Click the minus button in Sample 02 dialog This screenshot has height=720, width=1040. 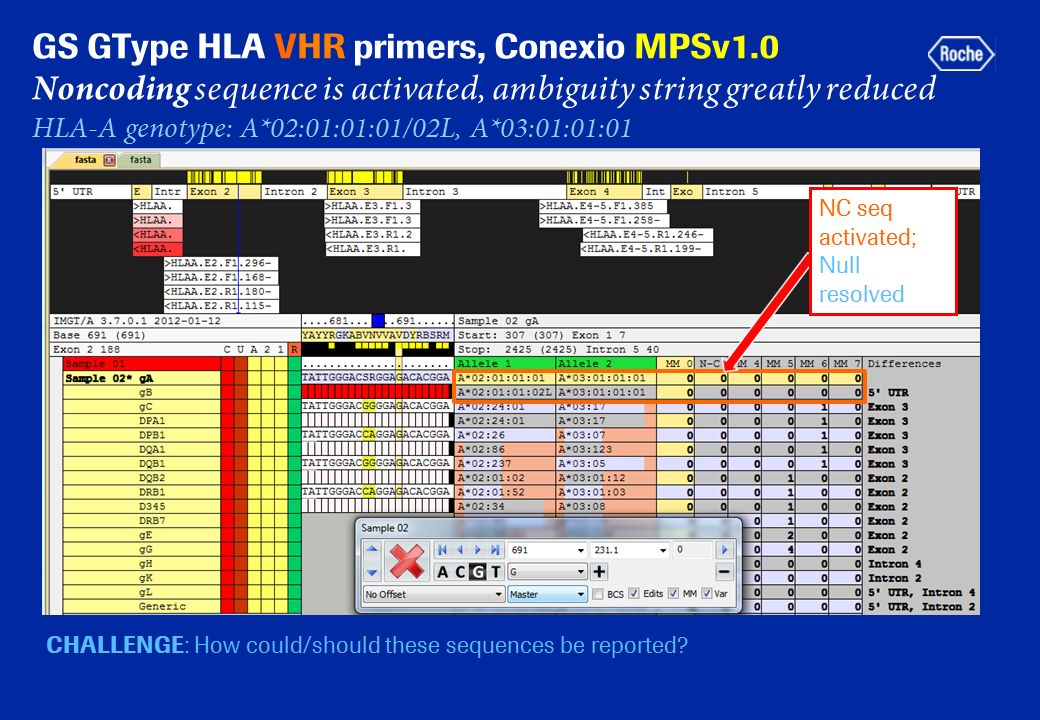click(724, 571)
